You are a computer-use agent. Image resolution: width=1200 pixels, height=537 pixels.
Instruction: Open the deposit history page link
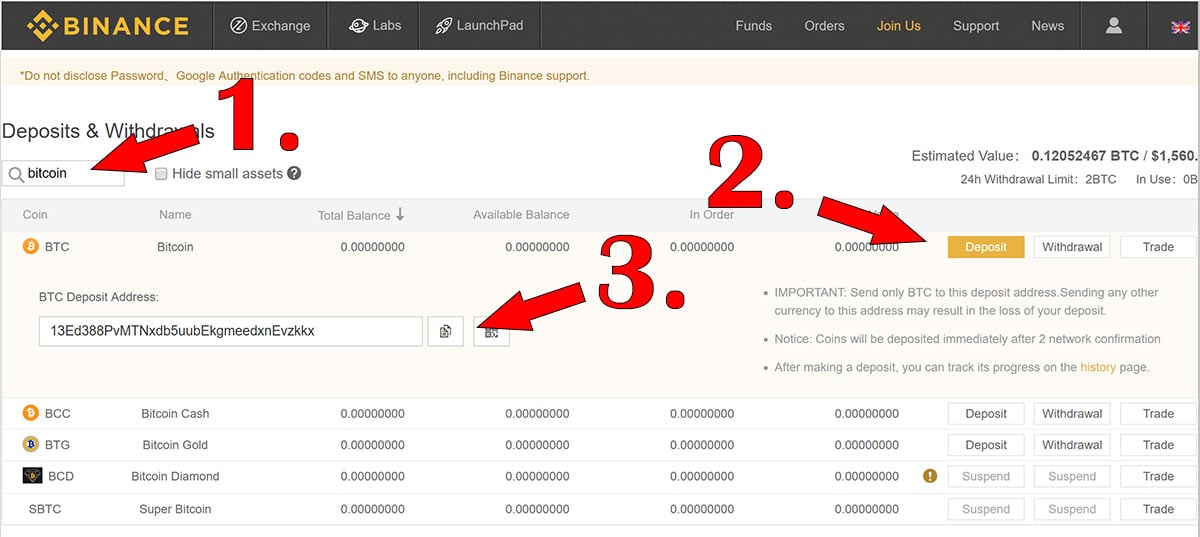[x=1097, y=367]
